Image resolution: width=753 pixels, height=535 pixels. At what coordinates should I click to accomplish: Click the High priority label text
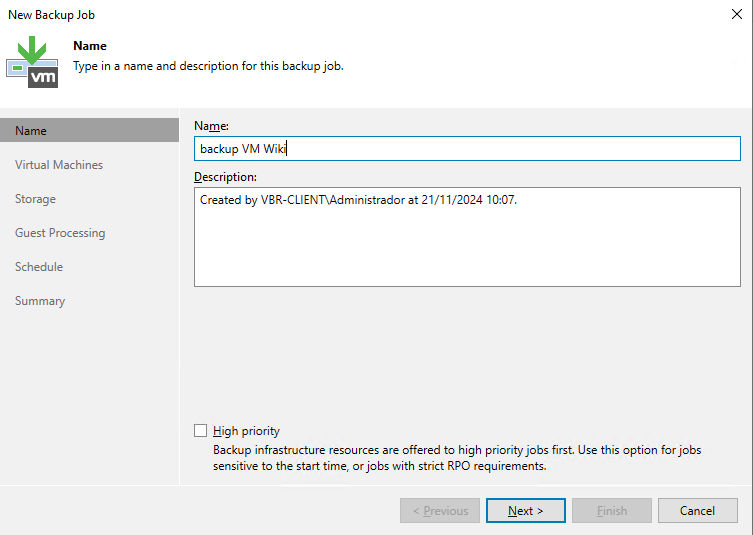point(246,431)
